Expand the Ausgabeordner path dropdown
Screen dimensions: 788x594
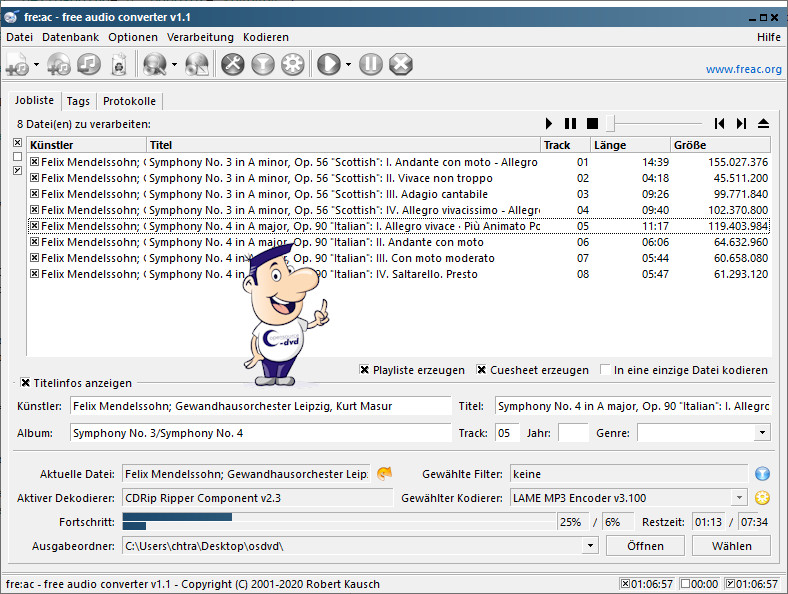[590, 546]
